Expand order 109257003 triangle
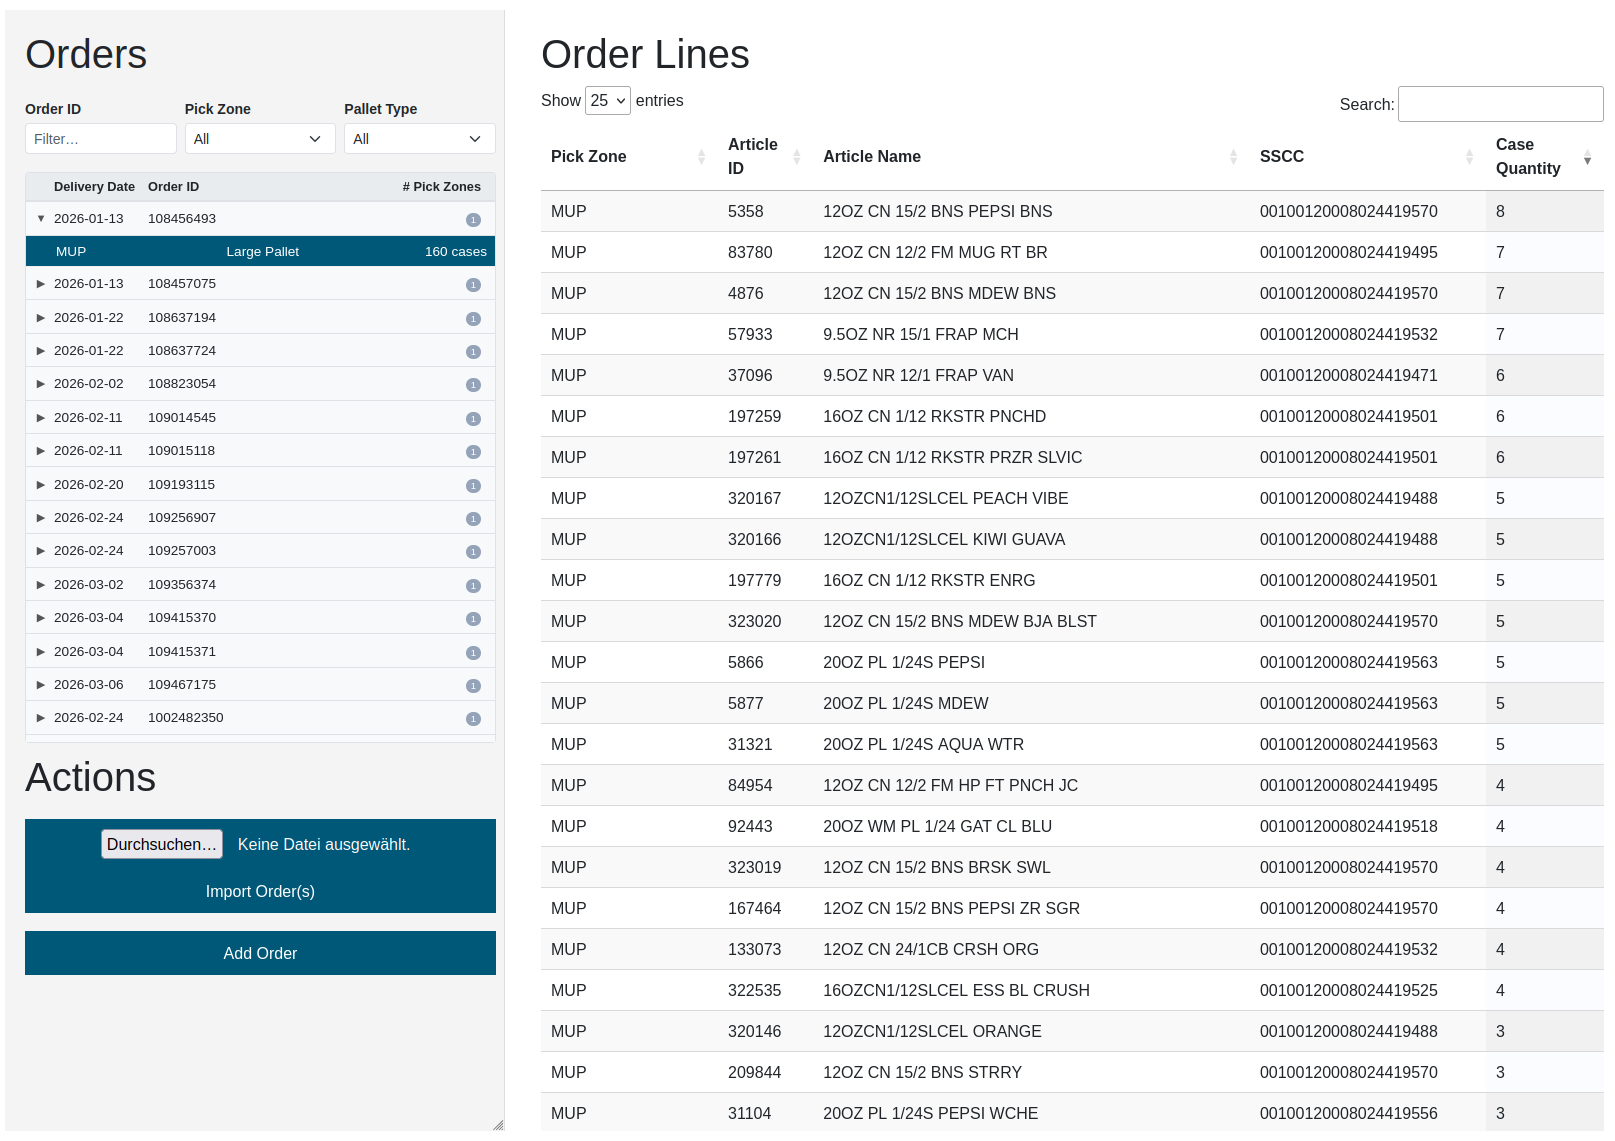 (x=41, y=551)
